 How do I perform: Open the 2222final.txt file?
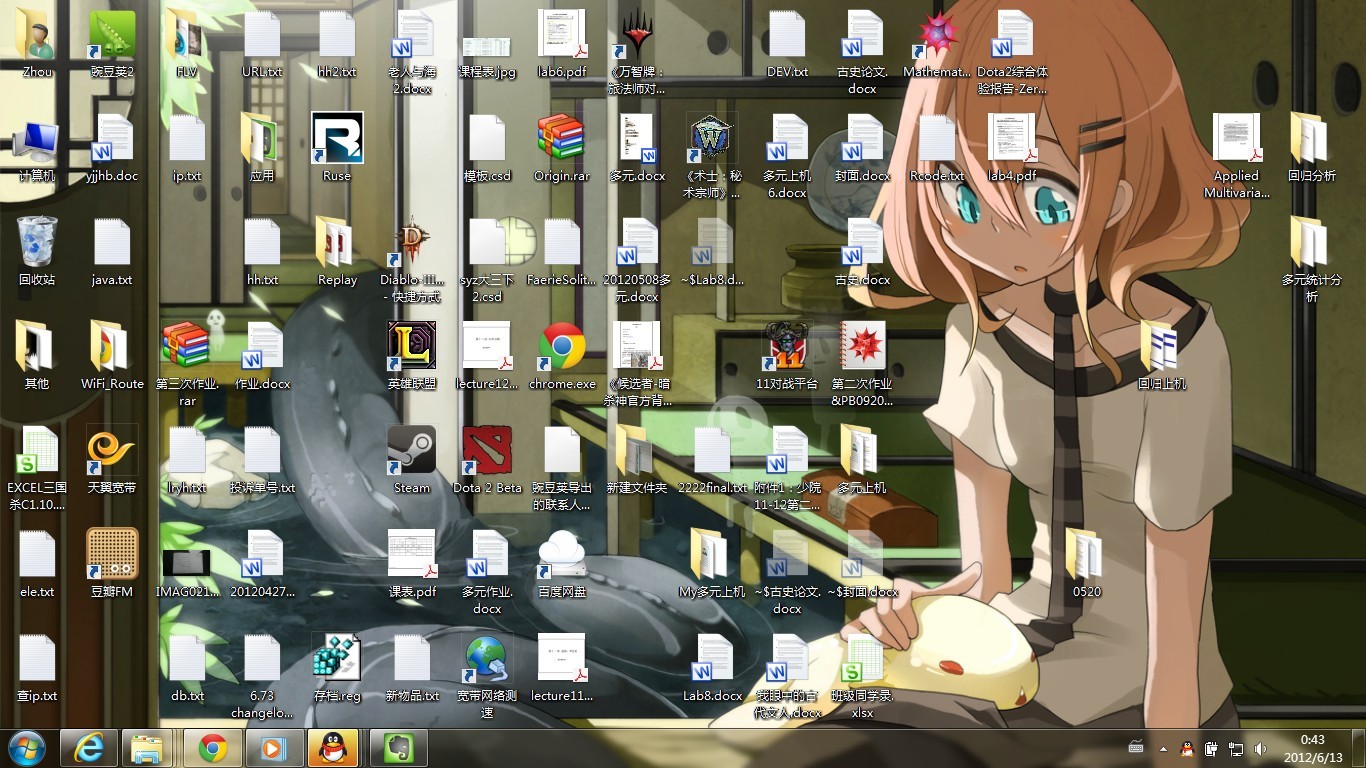tap(712, 450)
